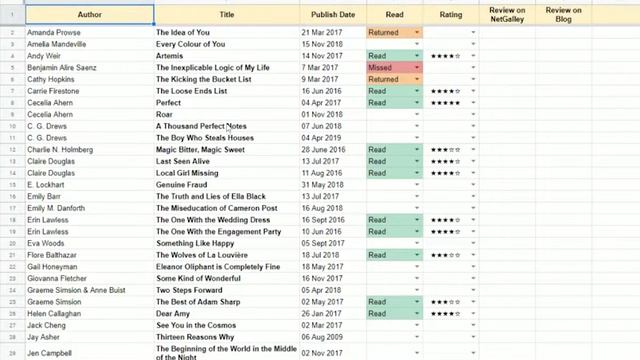Select the Andy Weir author cell
This screenshot has height=360, width=640.
coord(89,56)
